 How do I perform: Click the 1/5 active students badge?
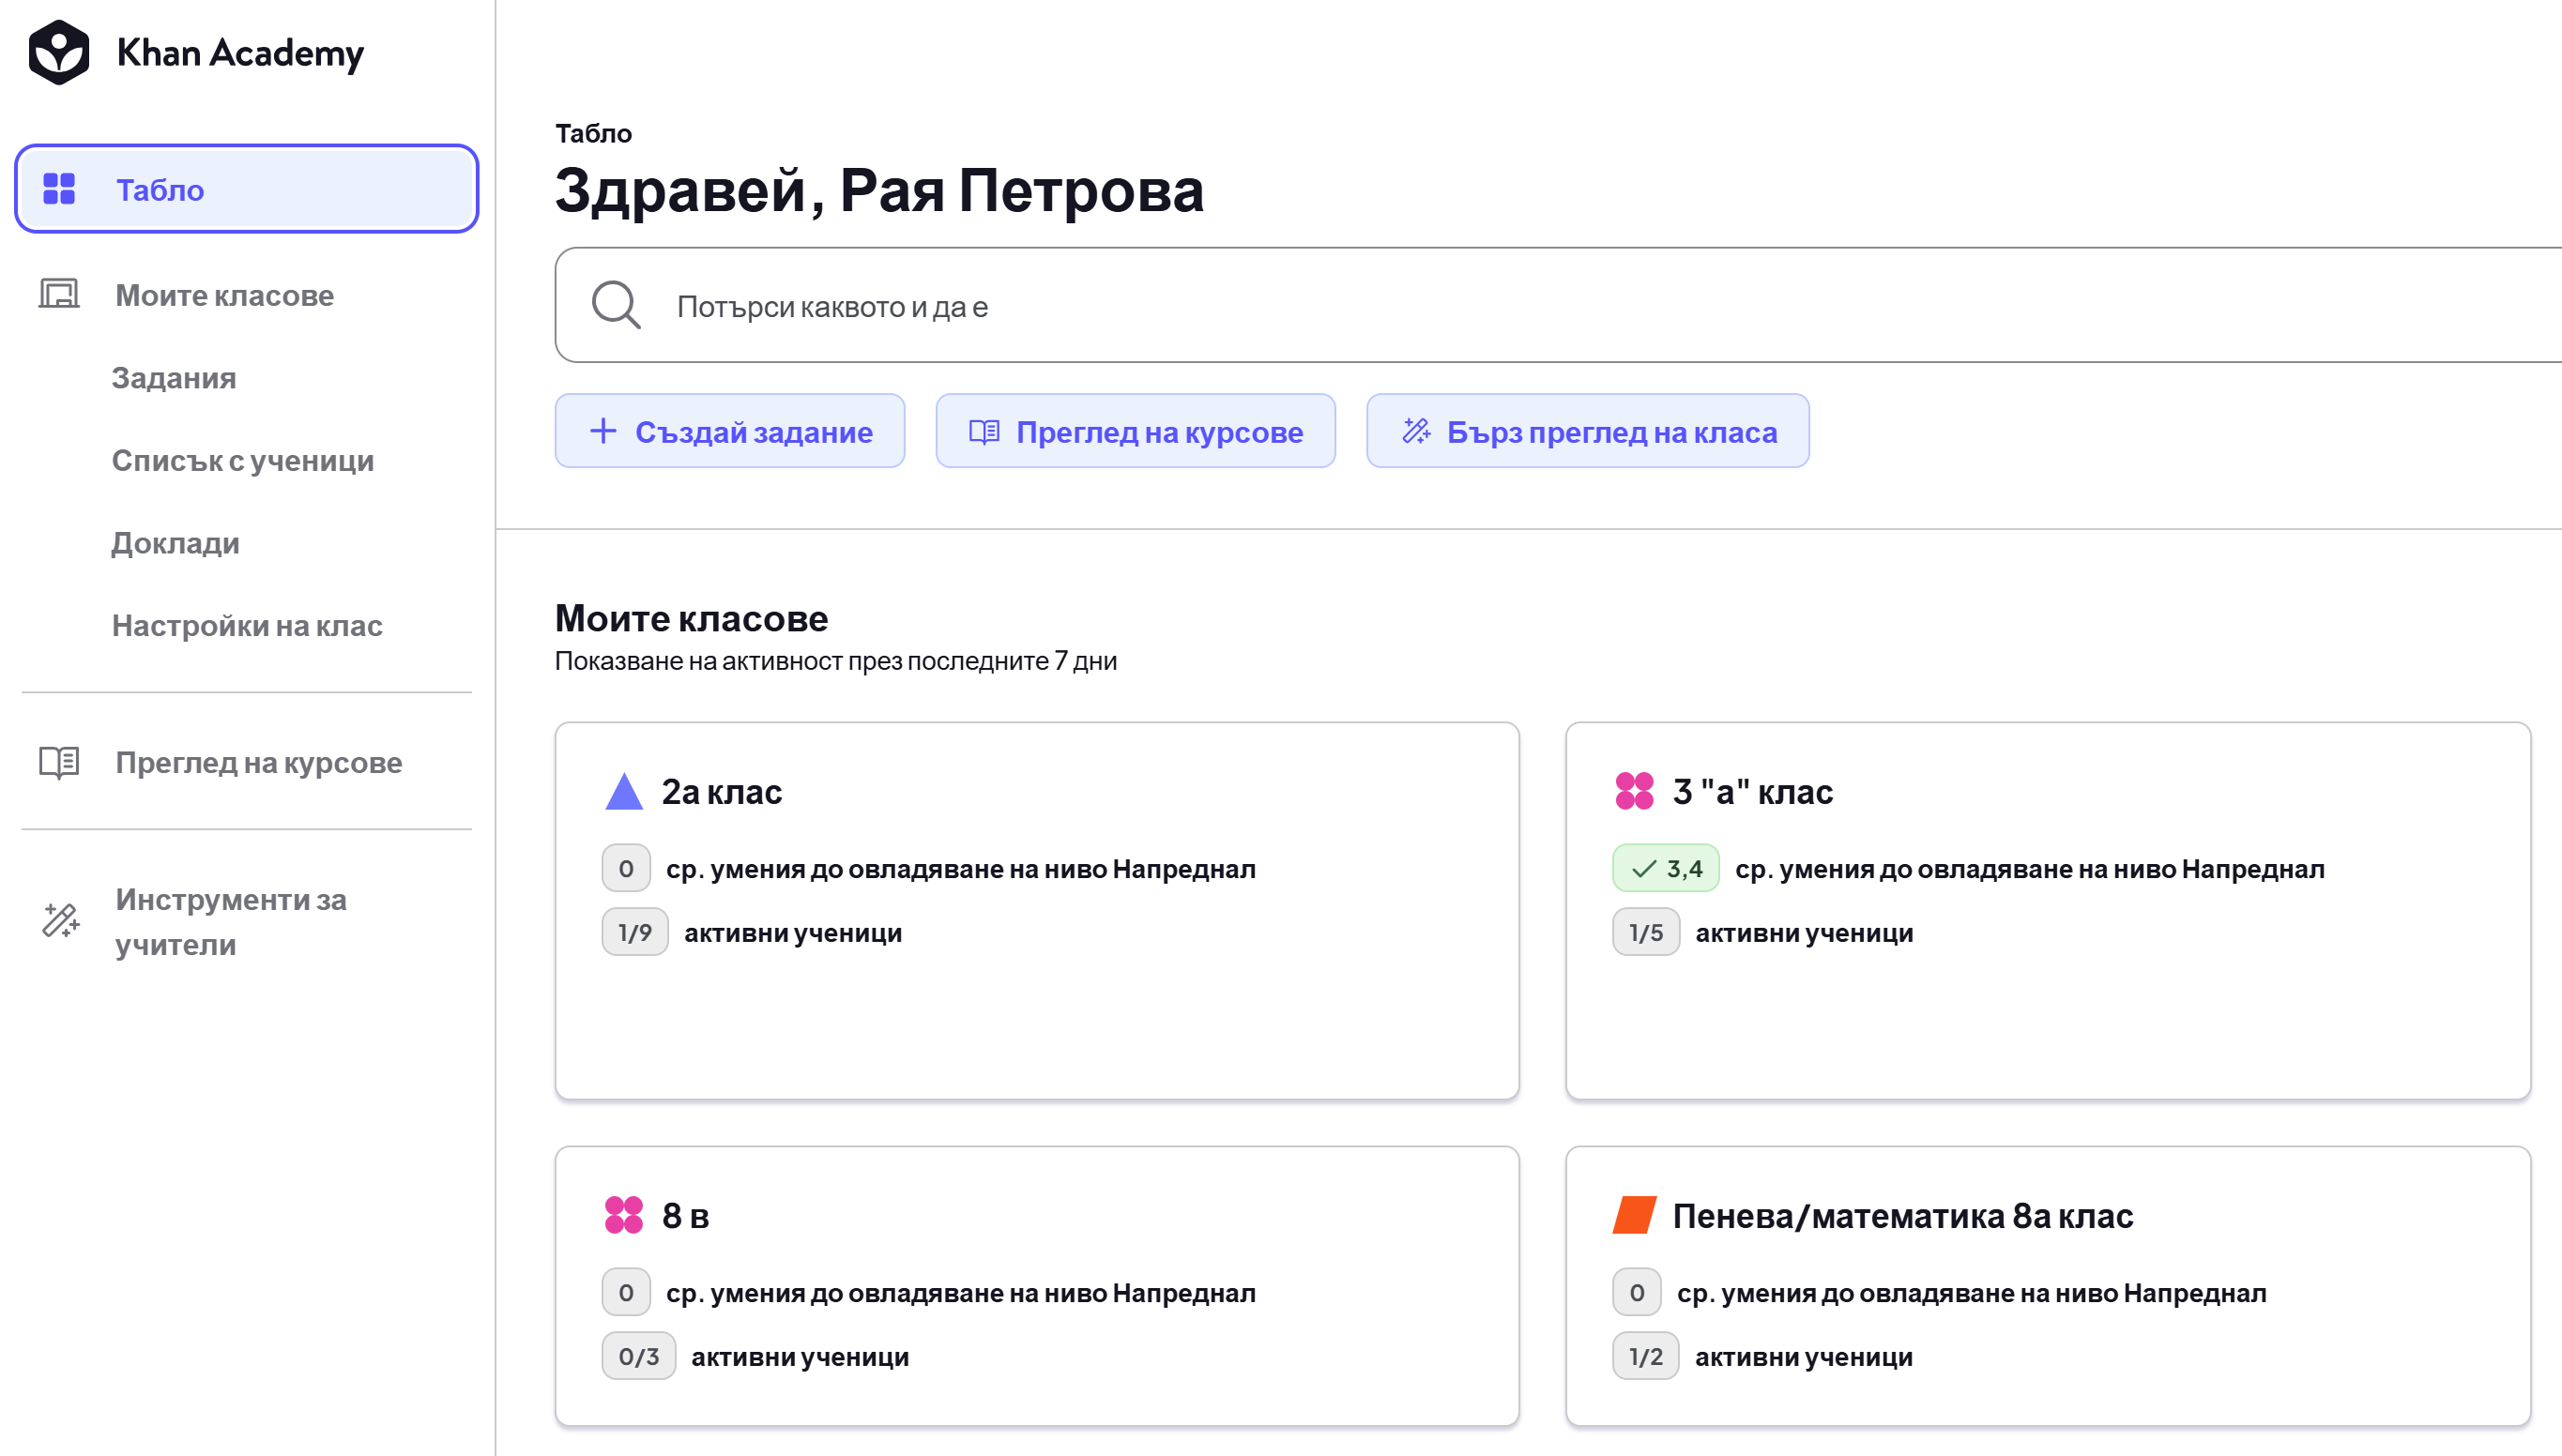coord(1646,932)
